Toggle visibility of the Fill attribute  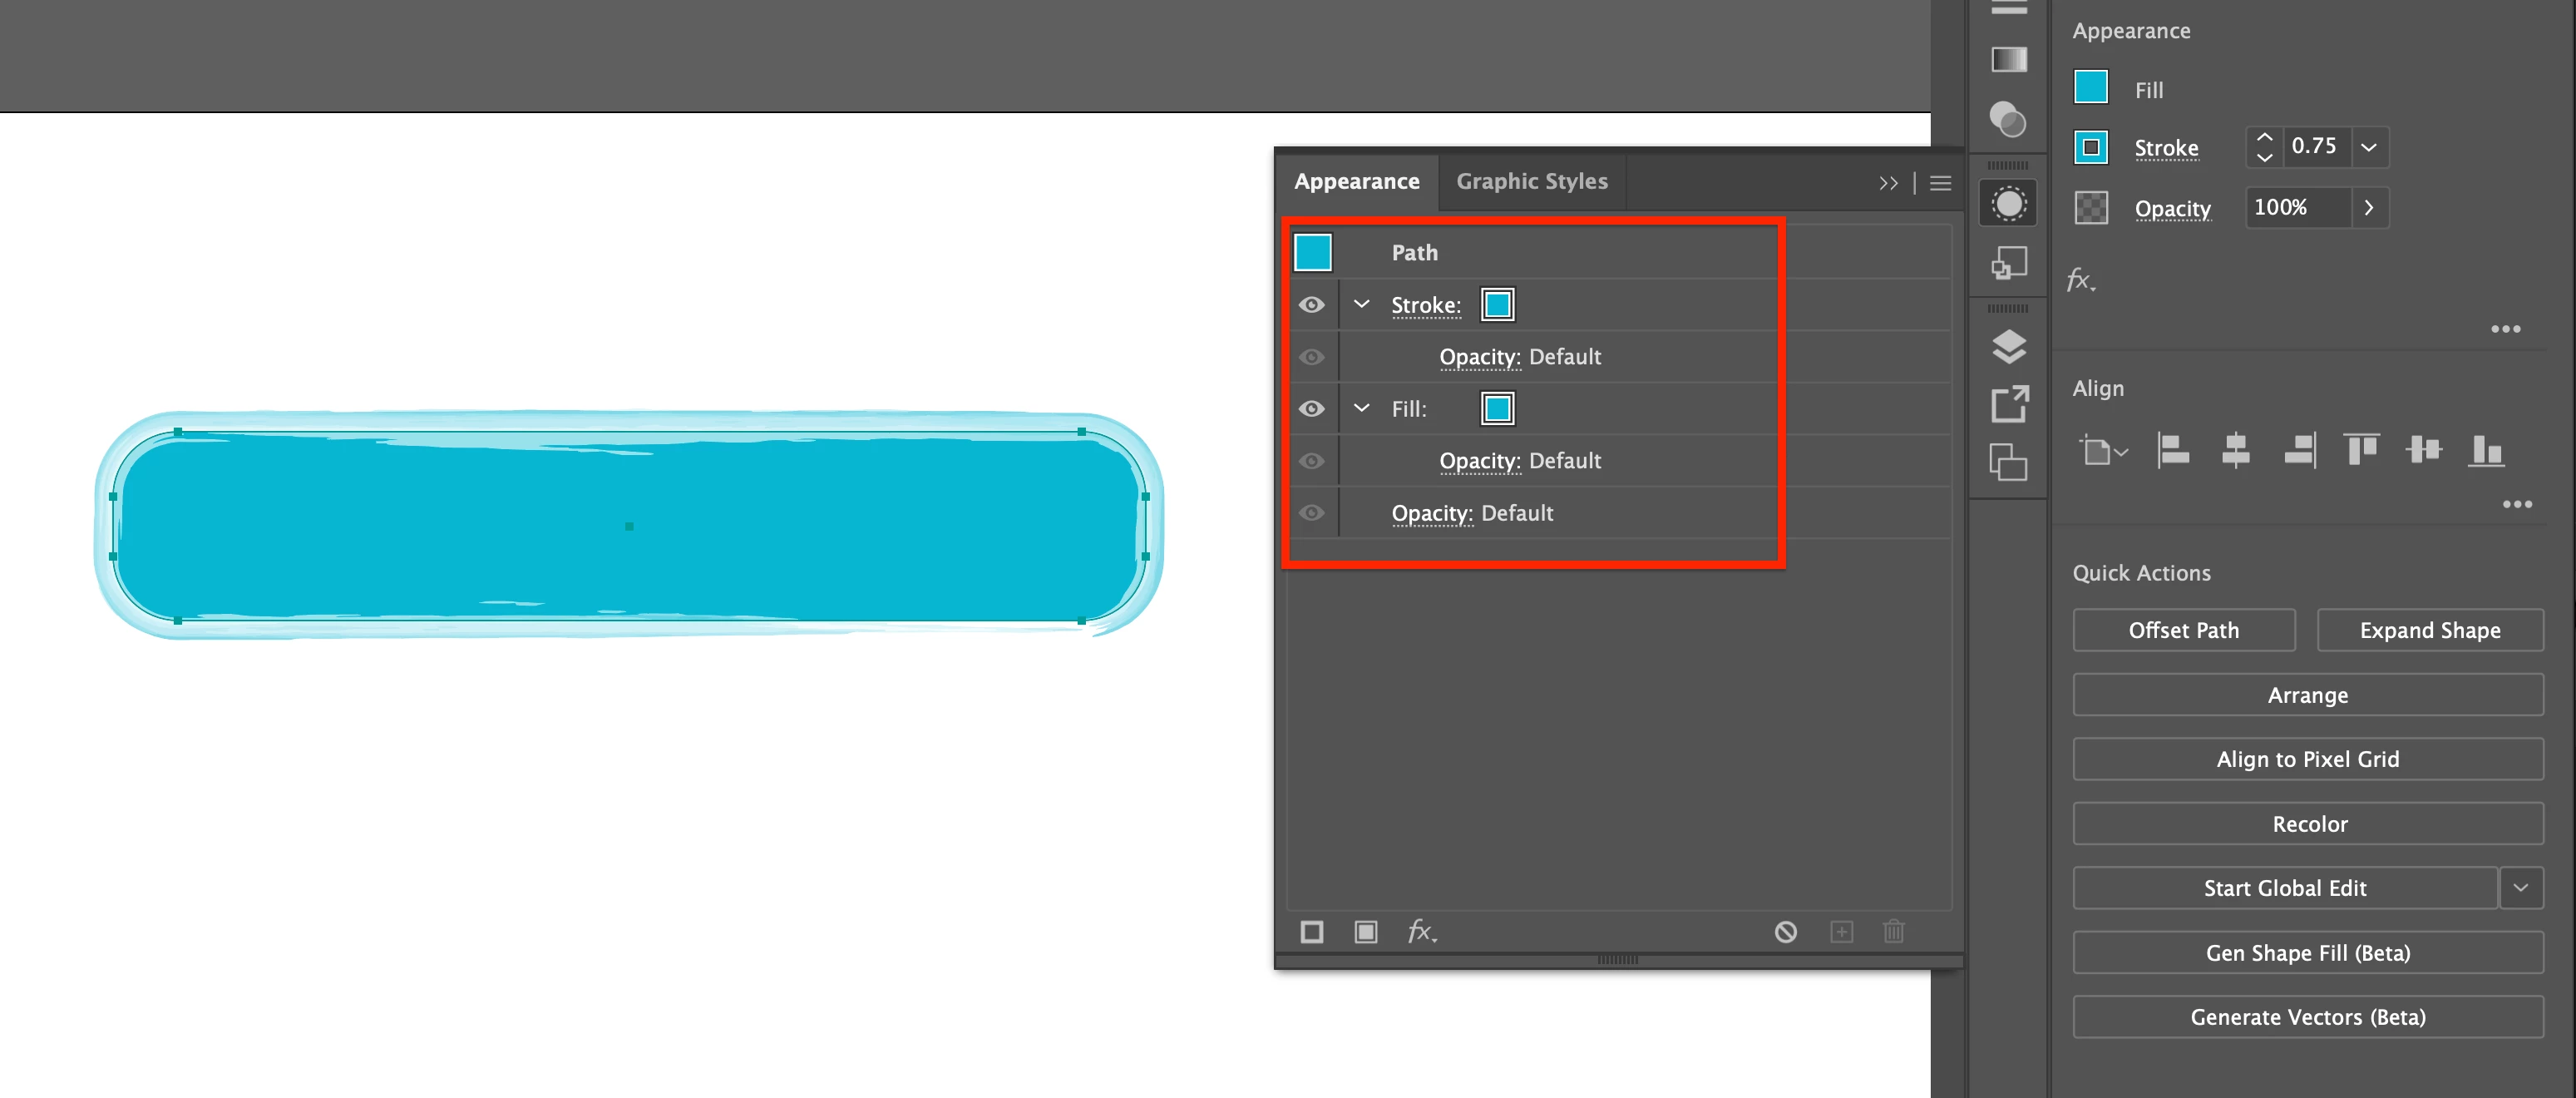[1312, 409]
